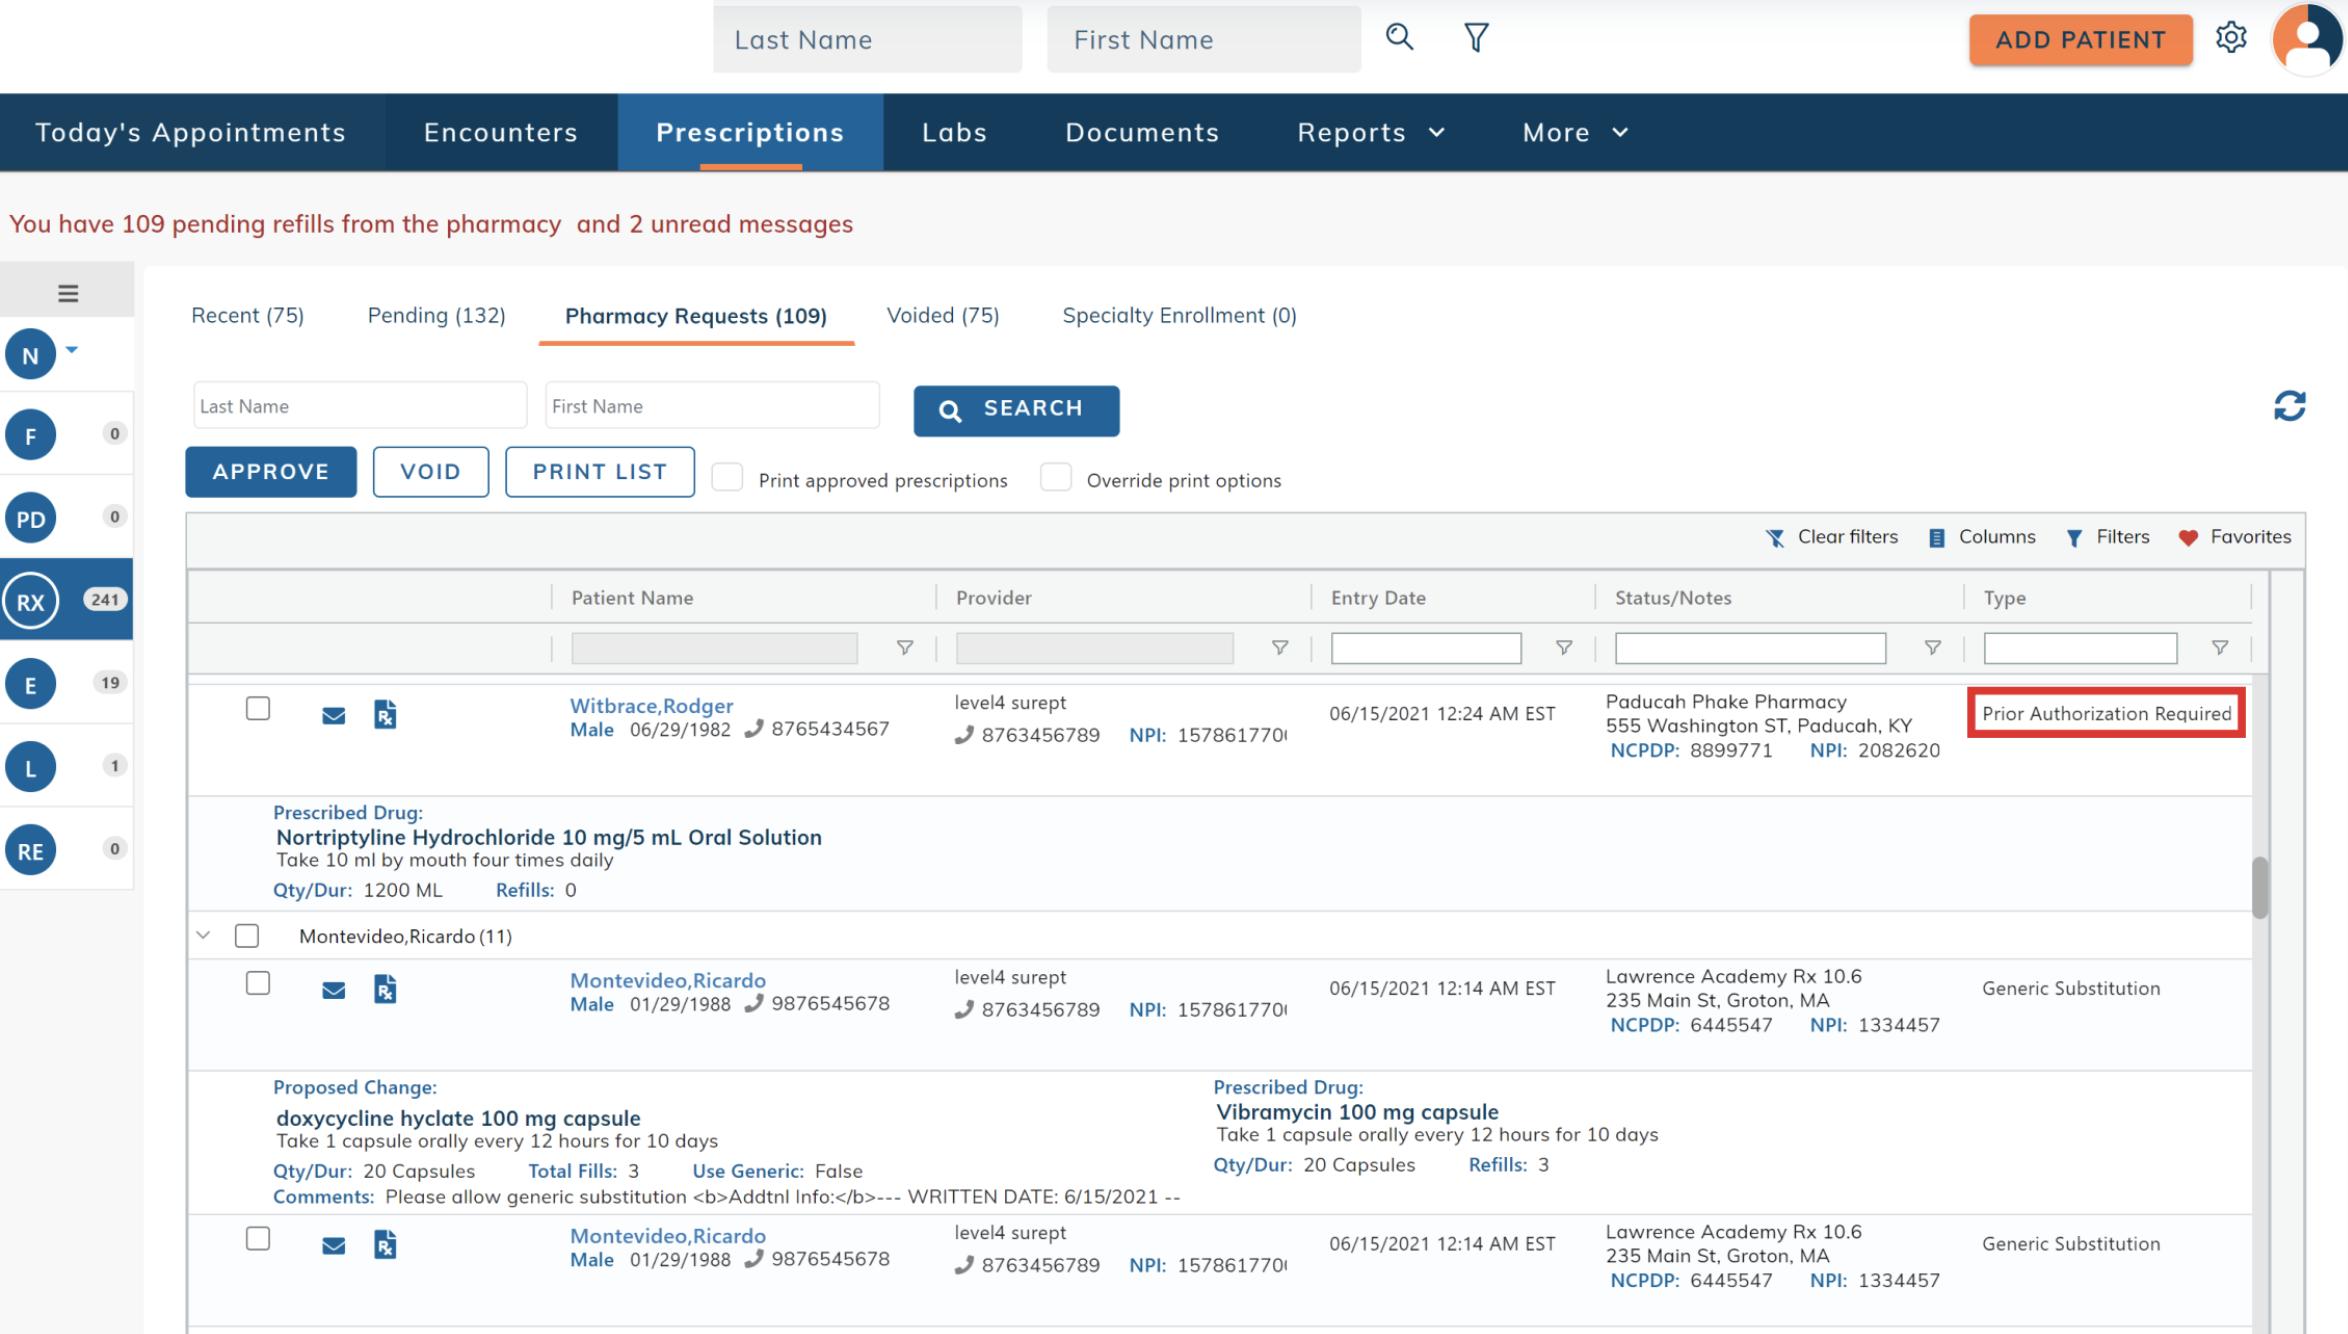The height and width of the screenshot is (1334, 2348).
Task: Select the Montevideo,Ricardo group checkbox
Action: pos(247,936)
